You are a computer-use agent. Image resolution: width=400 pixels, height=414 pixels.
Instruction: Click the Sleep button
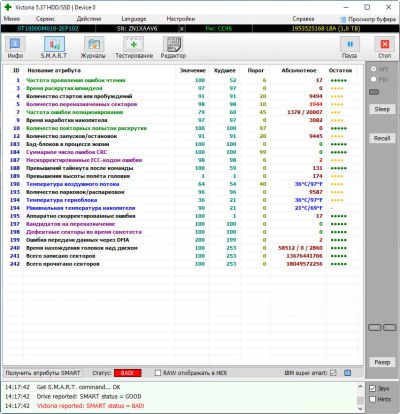pyautogui.click(x=382, y=109)
